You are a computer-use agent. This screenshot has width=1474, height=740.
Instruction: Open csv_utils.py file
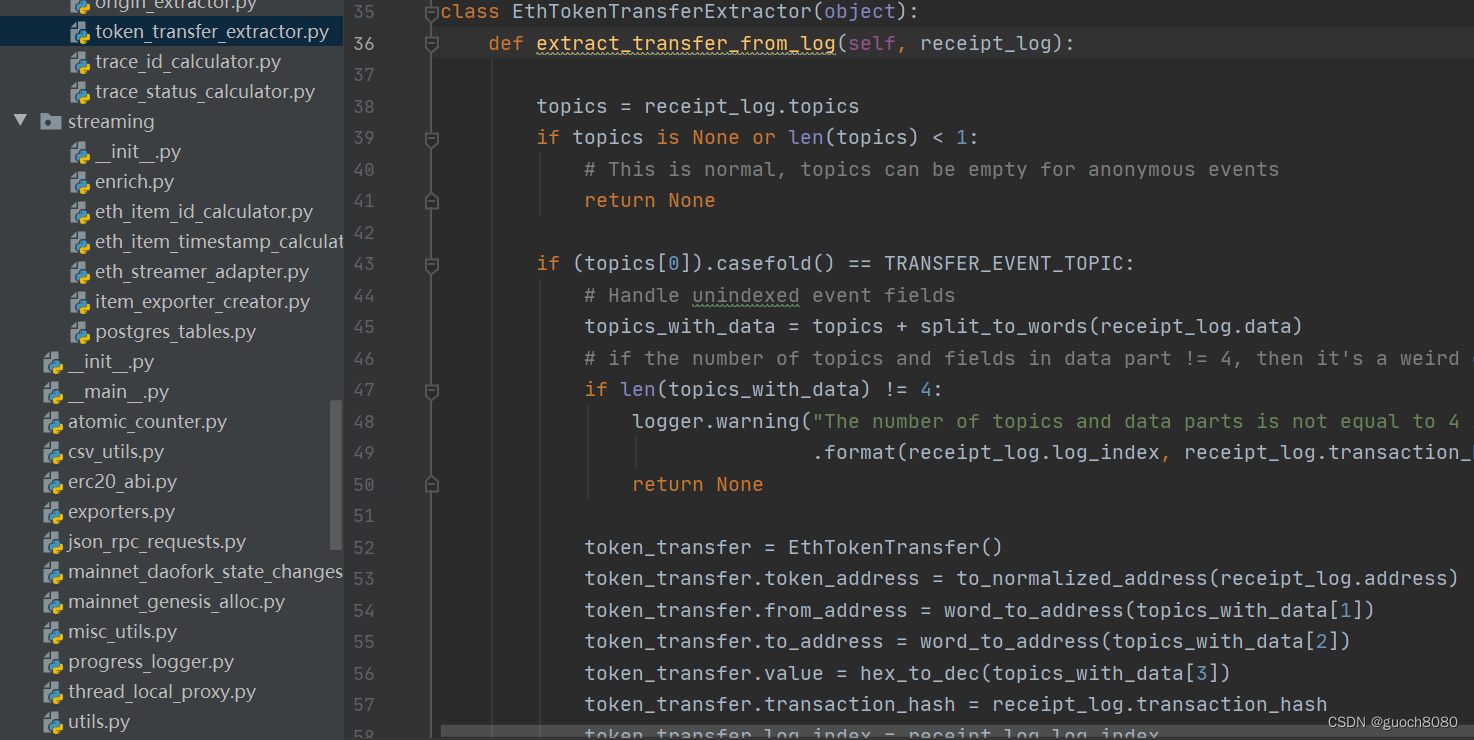pos(116,452)
